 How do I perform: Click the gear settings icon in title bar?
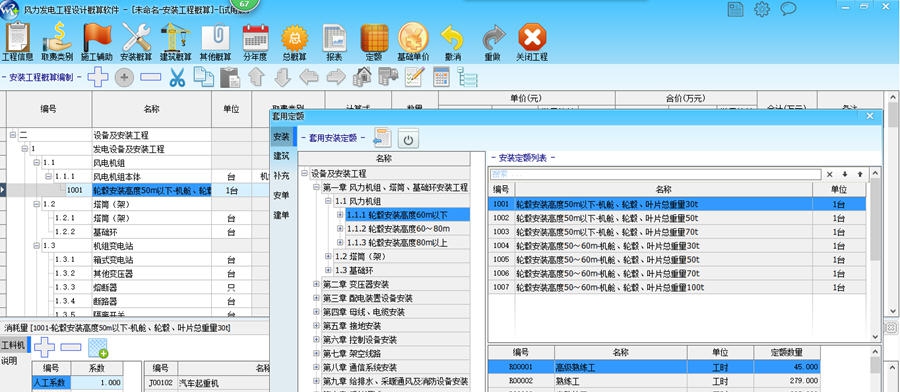tap(762, 9)
